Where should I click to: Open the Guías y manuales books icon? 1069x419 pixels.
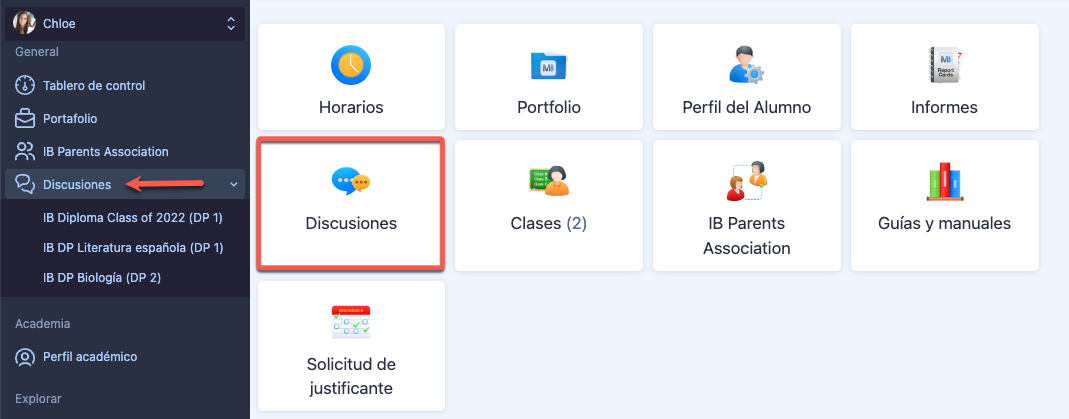click(x=944, y=181)
